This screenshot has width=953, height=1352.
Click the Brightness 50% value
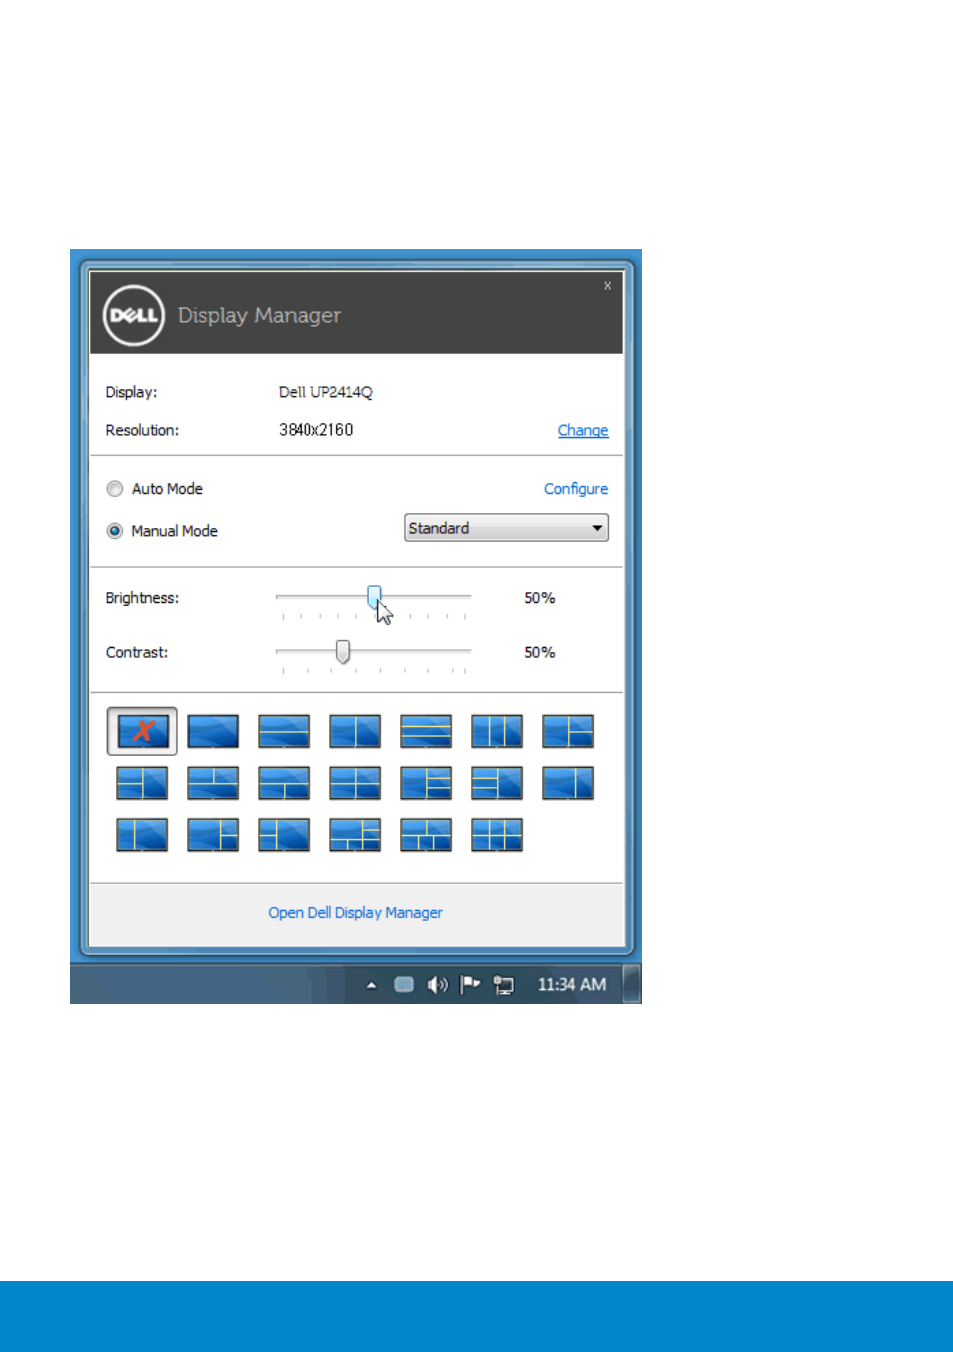pyautogui.click(x=540, y=598)
